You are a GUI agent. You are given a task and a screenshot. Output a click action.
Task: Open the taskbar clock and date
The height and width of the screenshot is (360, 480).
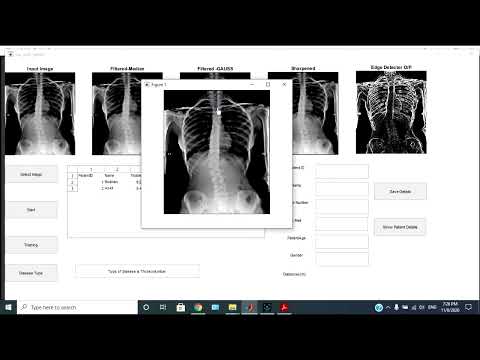450,307
